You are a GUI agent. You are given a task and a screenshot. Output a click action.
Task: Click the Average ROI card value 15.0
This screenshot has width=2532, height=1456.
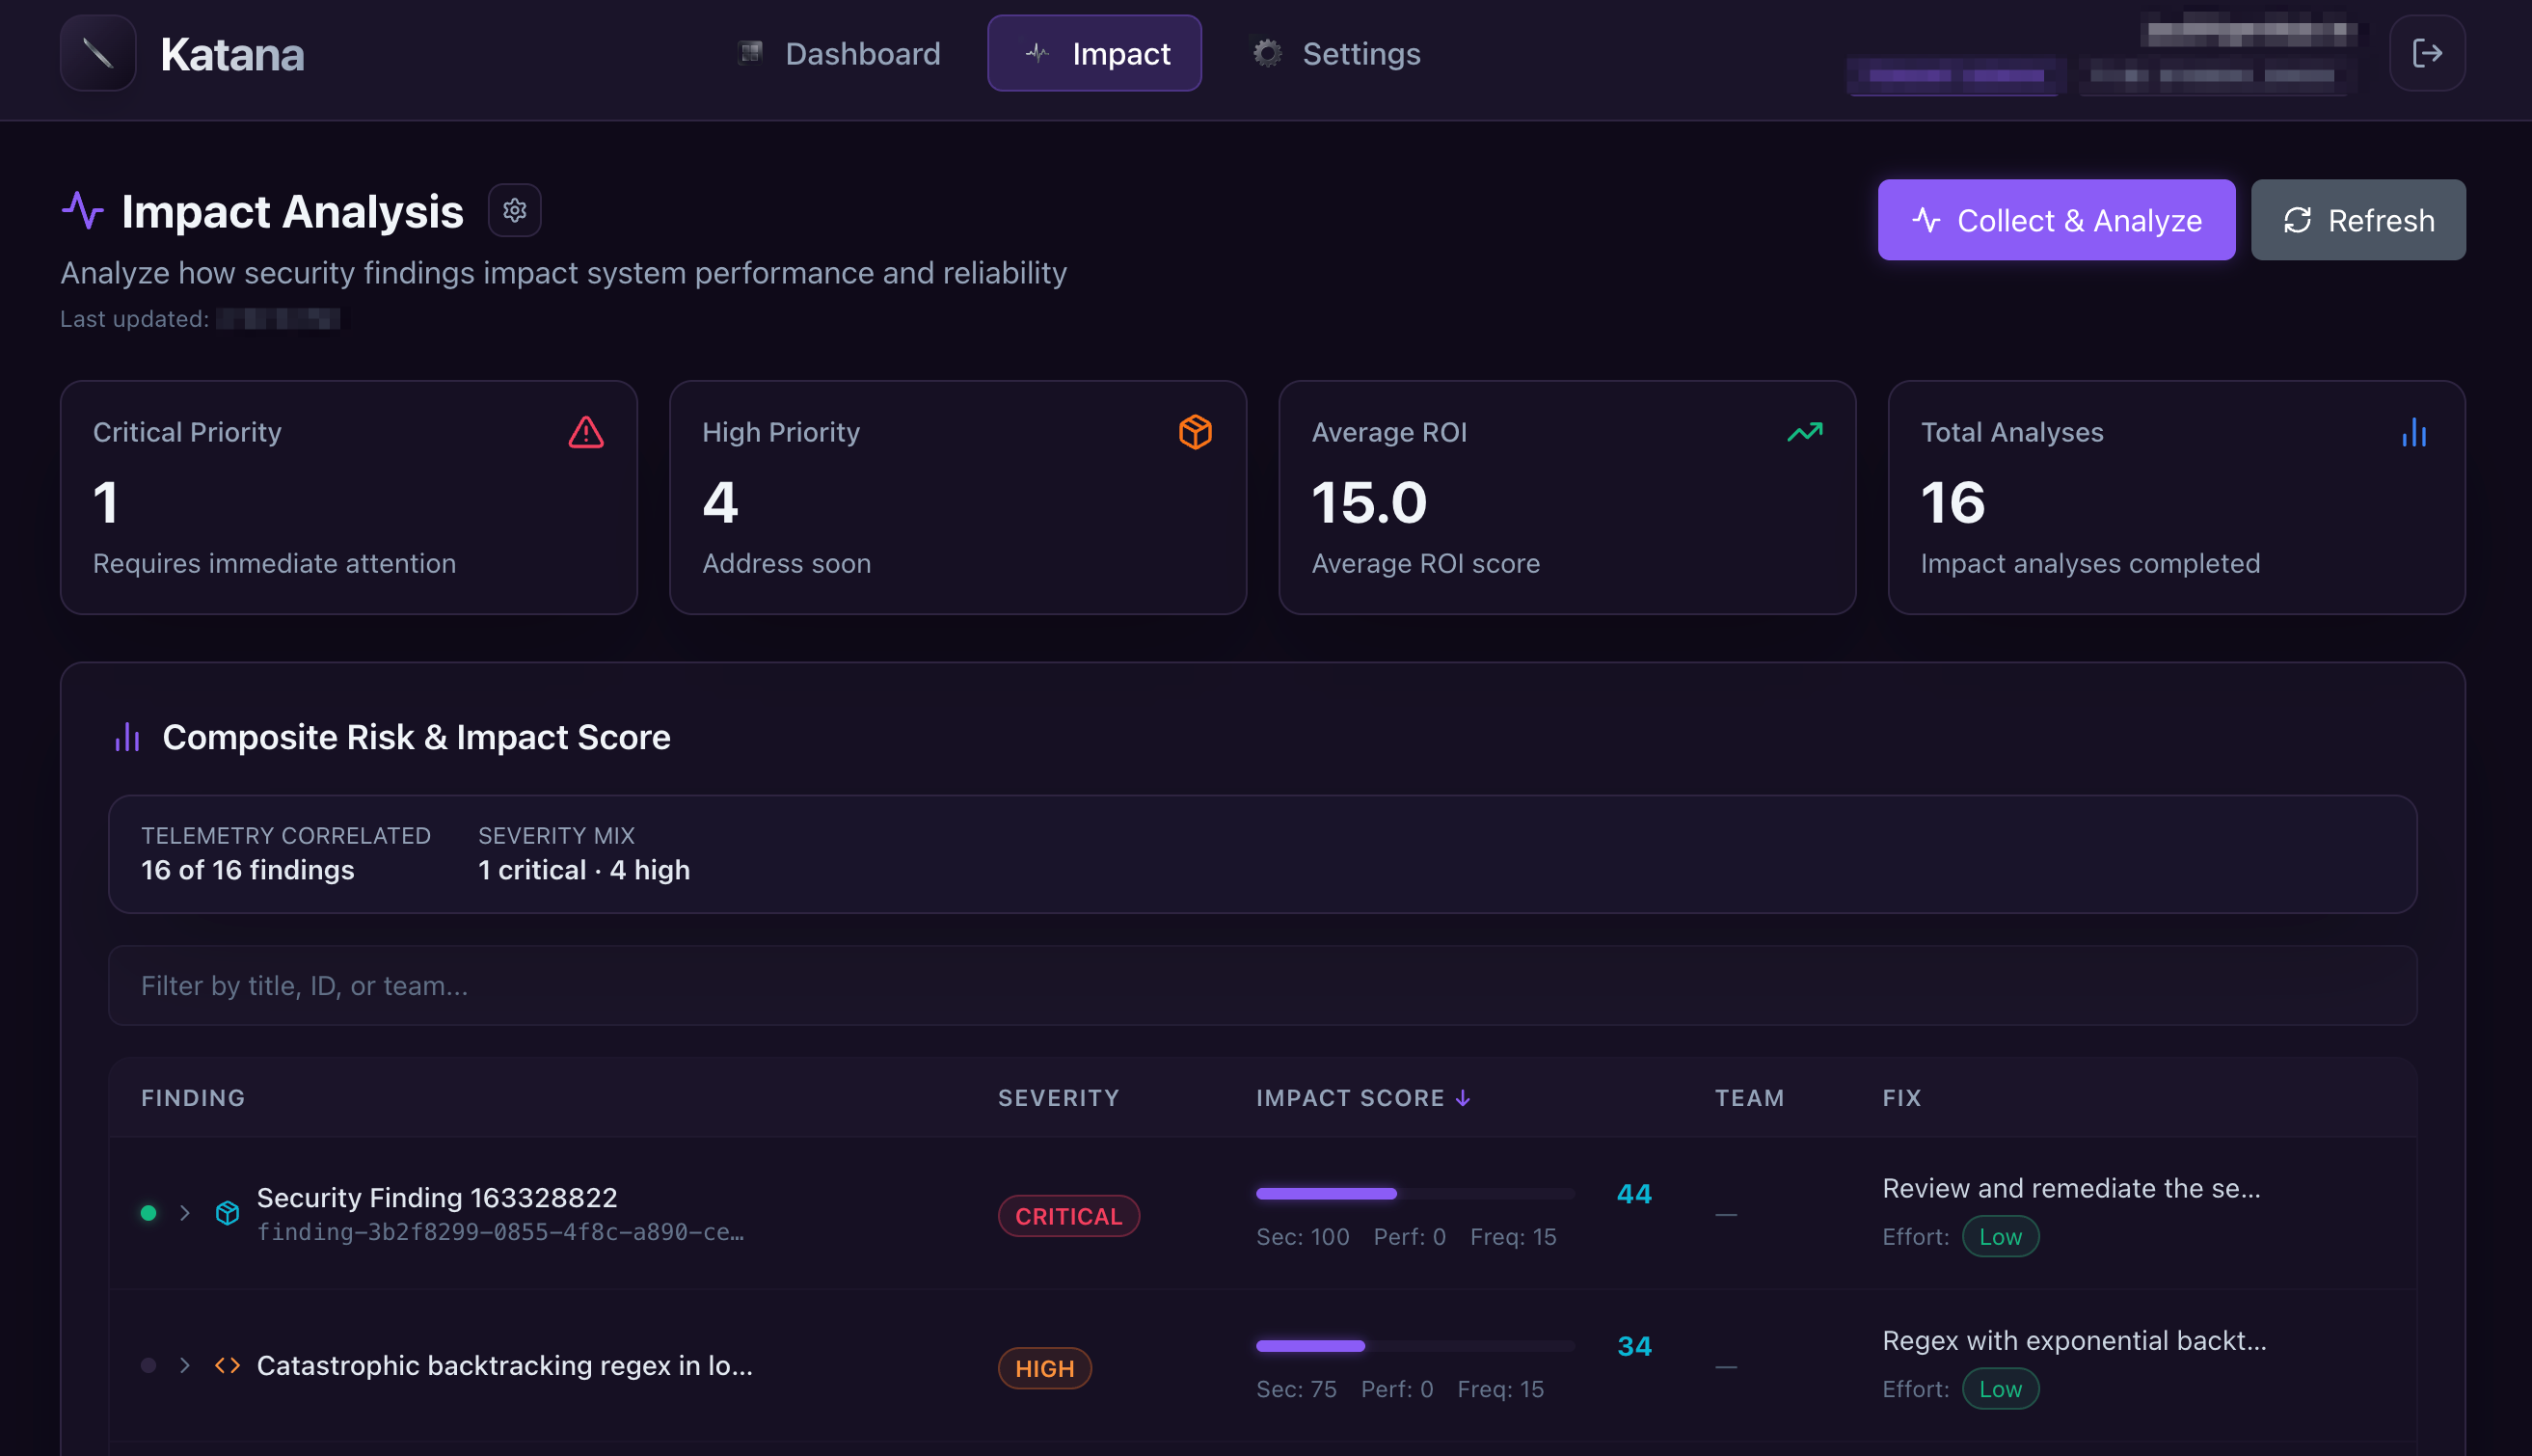click(1368, 502)
